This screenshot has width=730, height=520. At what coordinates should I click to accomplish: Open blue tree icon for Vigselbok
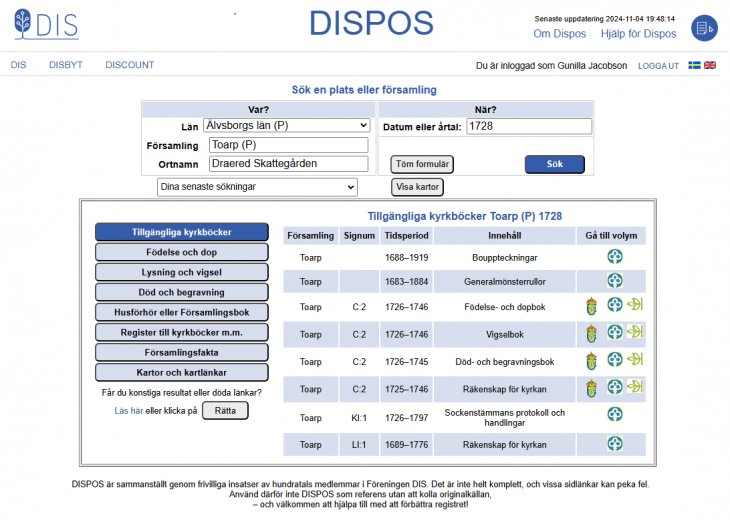coord(615,332)
